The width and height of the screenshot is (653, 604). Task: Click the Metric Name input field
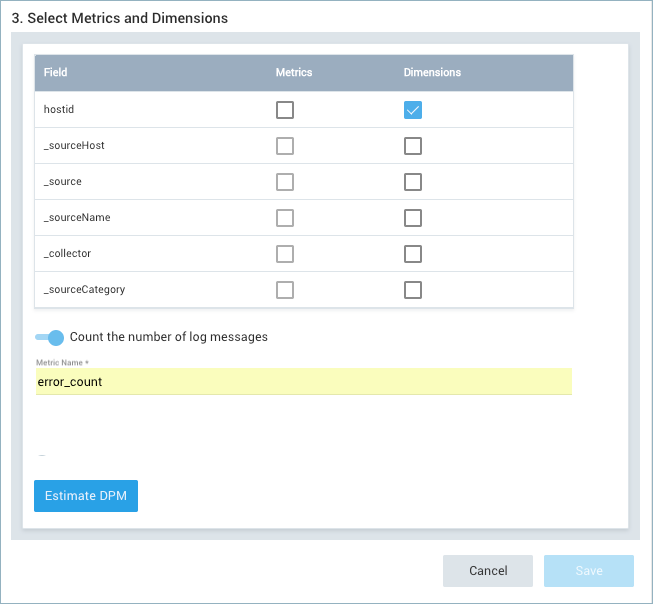click(303, 382)
